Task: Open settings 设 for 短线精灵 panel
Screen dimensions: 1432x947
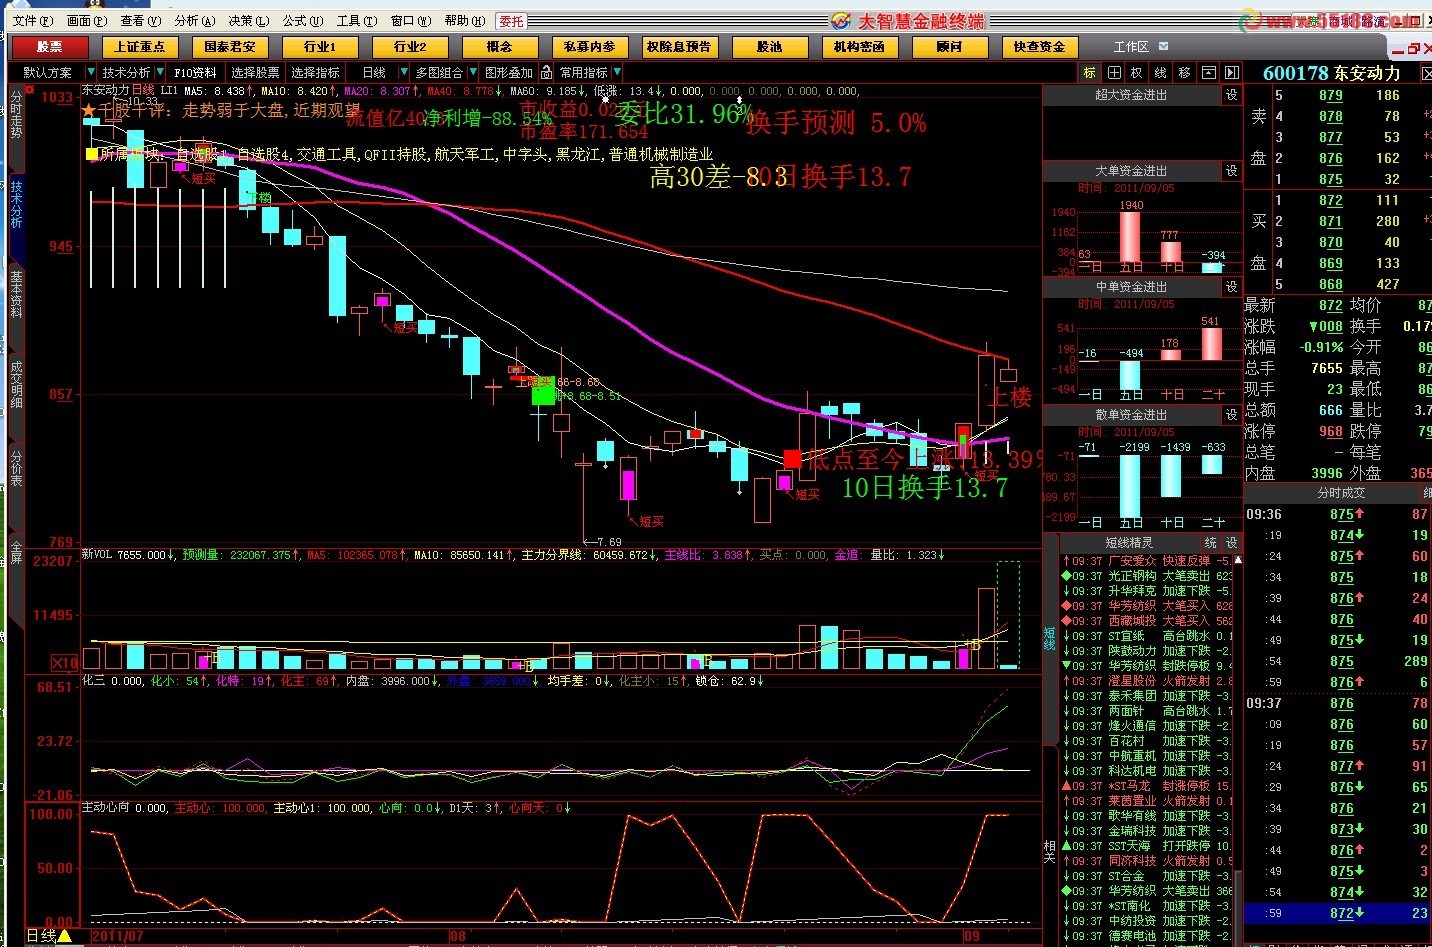Action: pos(1232,542)
